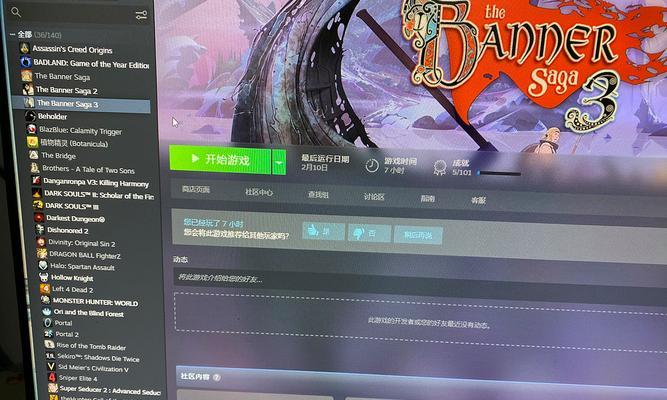Click the achievements progress bar
The width and height of the screenshot is (667, 400).
[x=499, y=173]
